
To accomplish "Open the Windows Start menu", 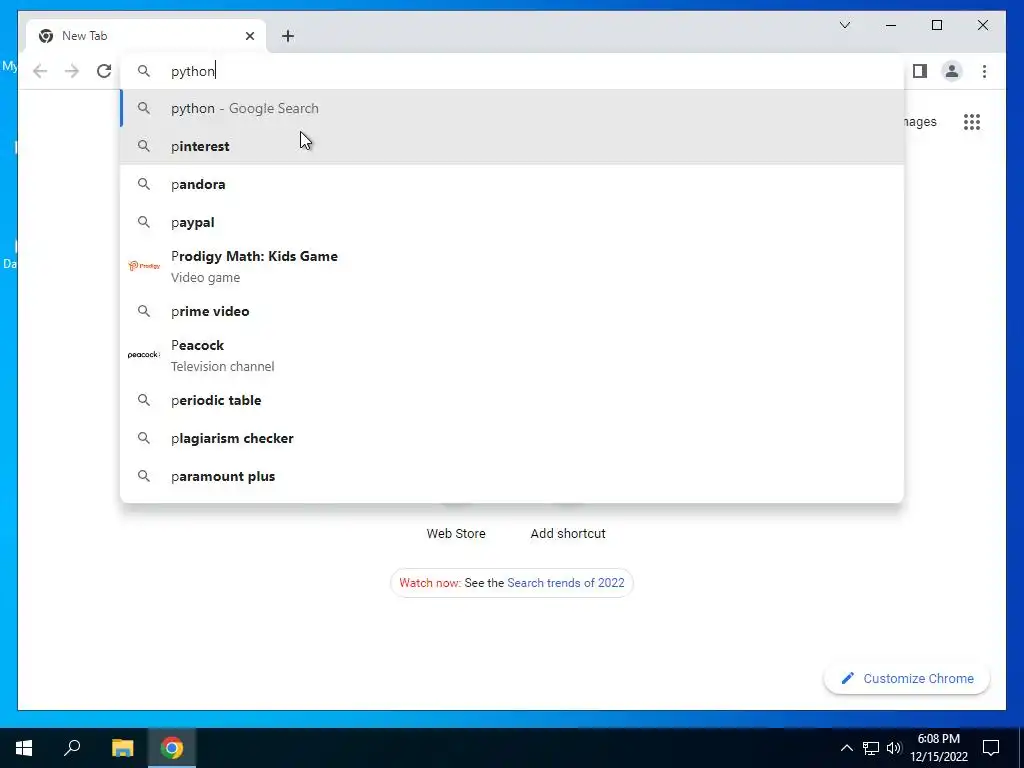I will coord(24,748).
